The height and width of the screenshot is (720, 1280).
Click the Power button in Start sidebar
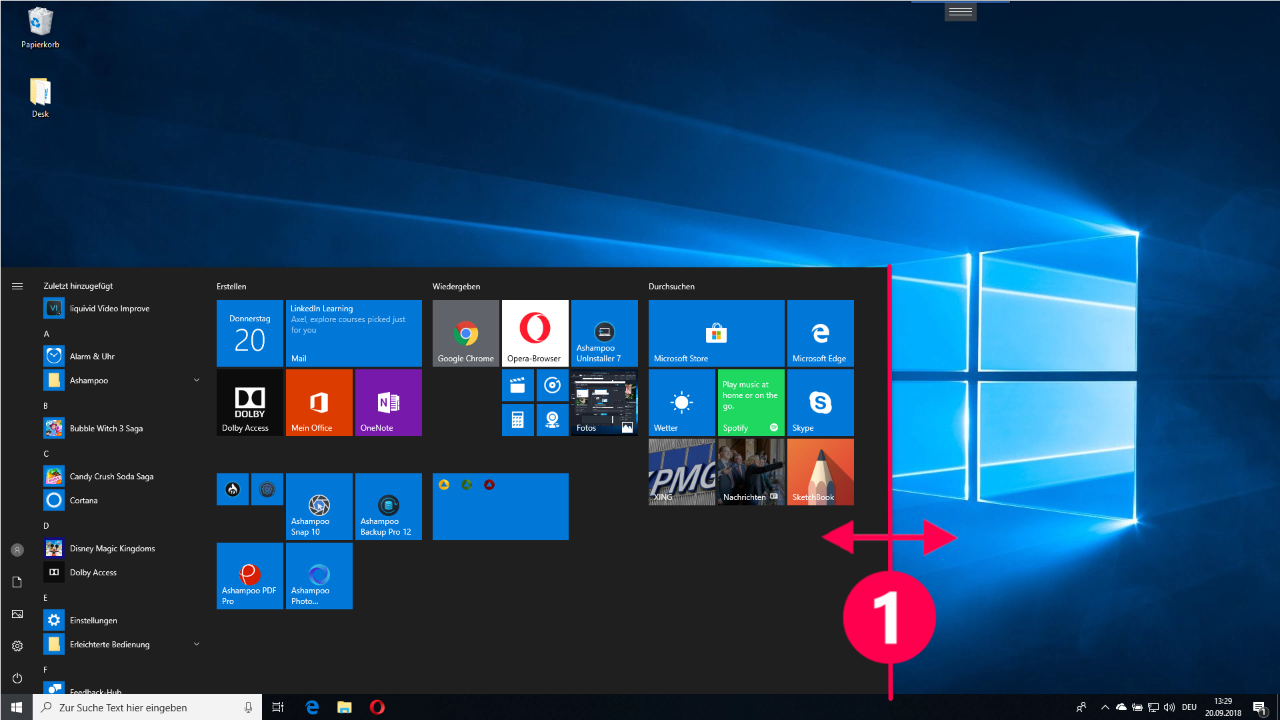tap(17, 678)
